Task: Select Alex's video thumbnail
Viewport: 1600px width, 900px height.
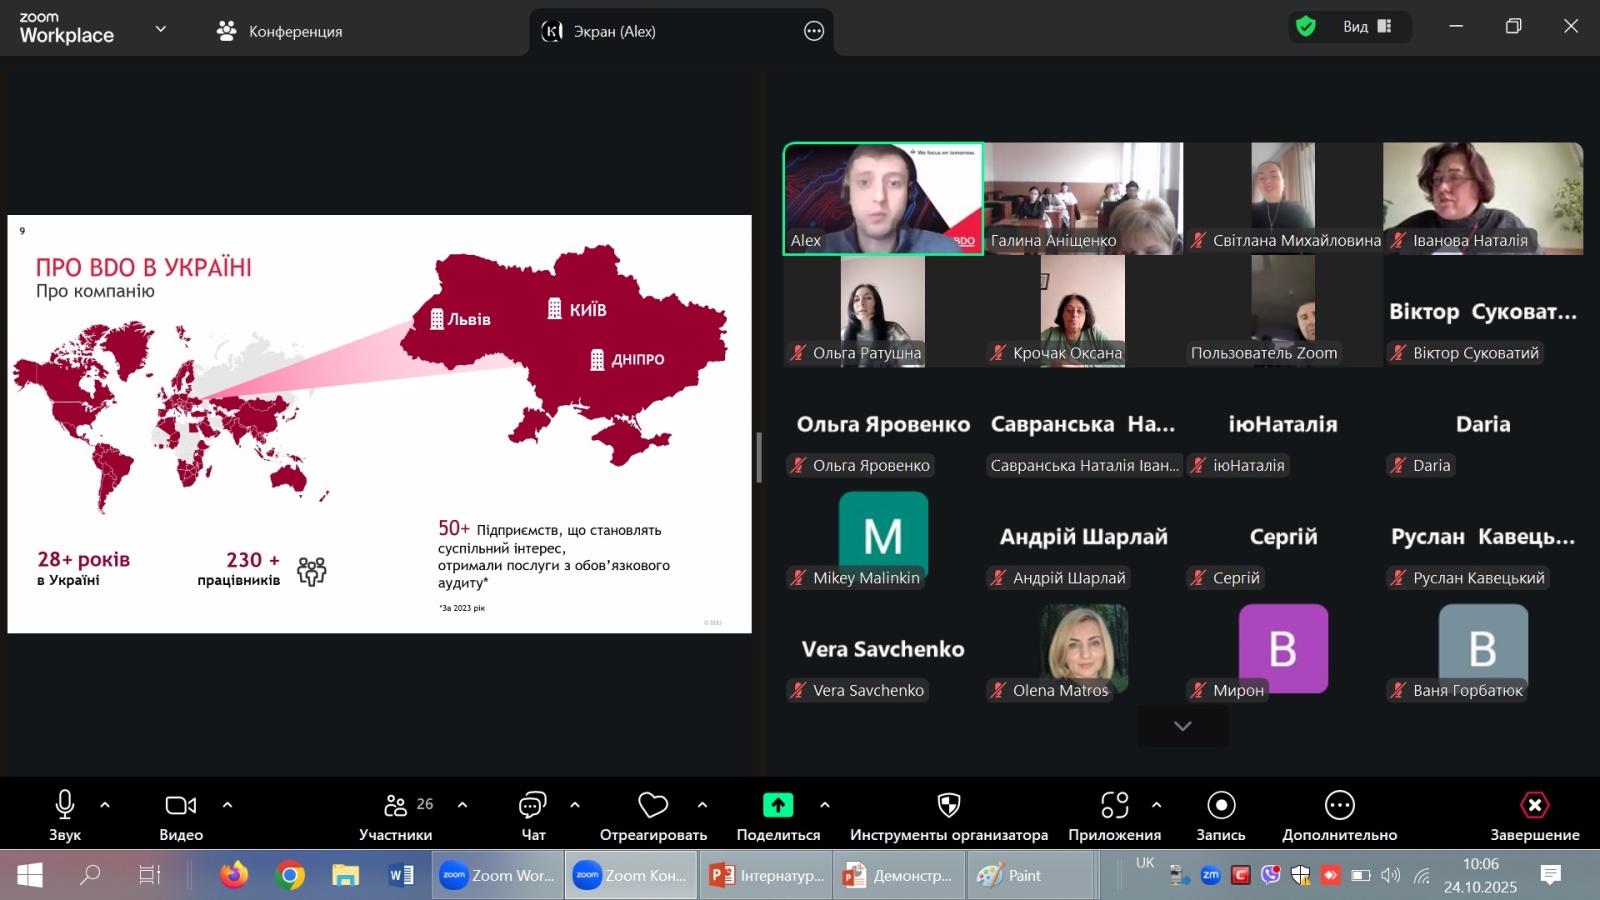Action: [x=882, y=198]
